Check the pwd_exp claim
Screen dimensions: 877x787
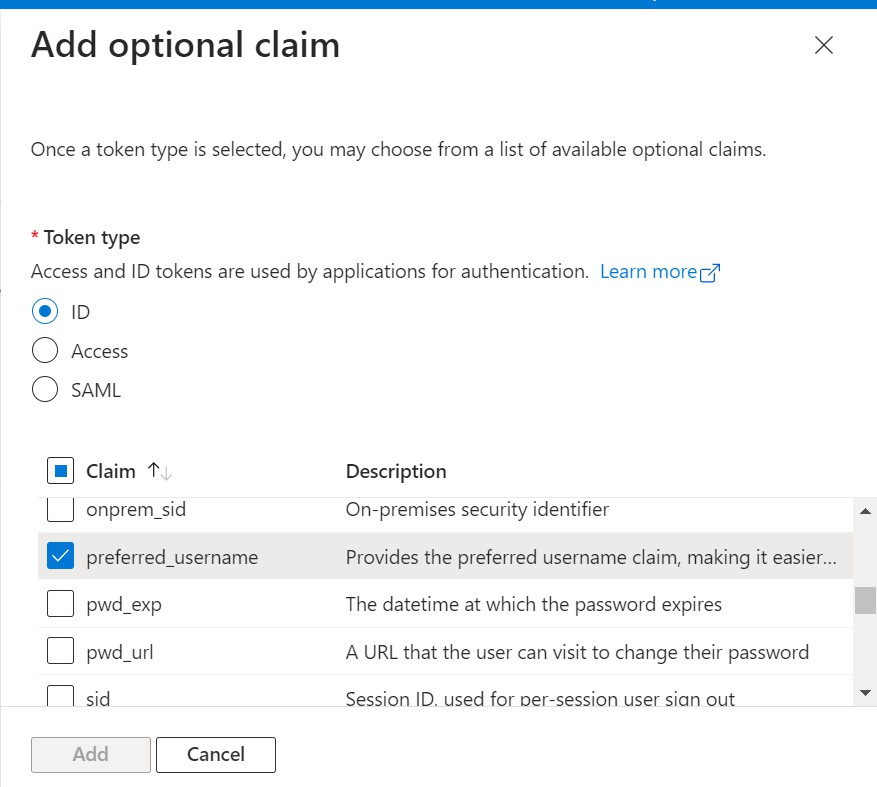pyautogui.click(x=59, y=604)
